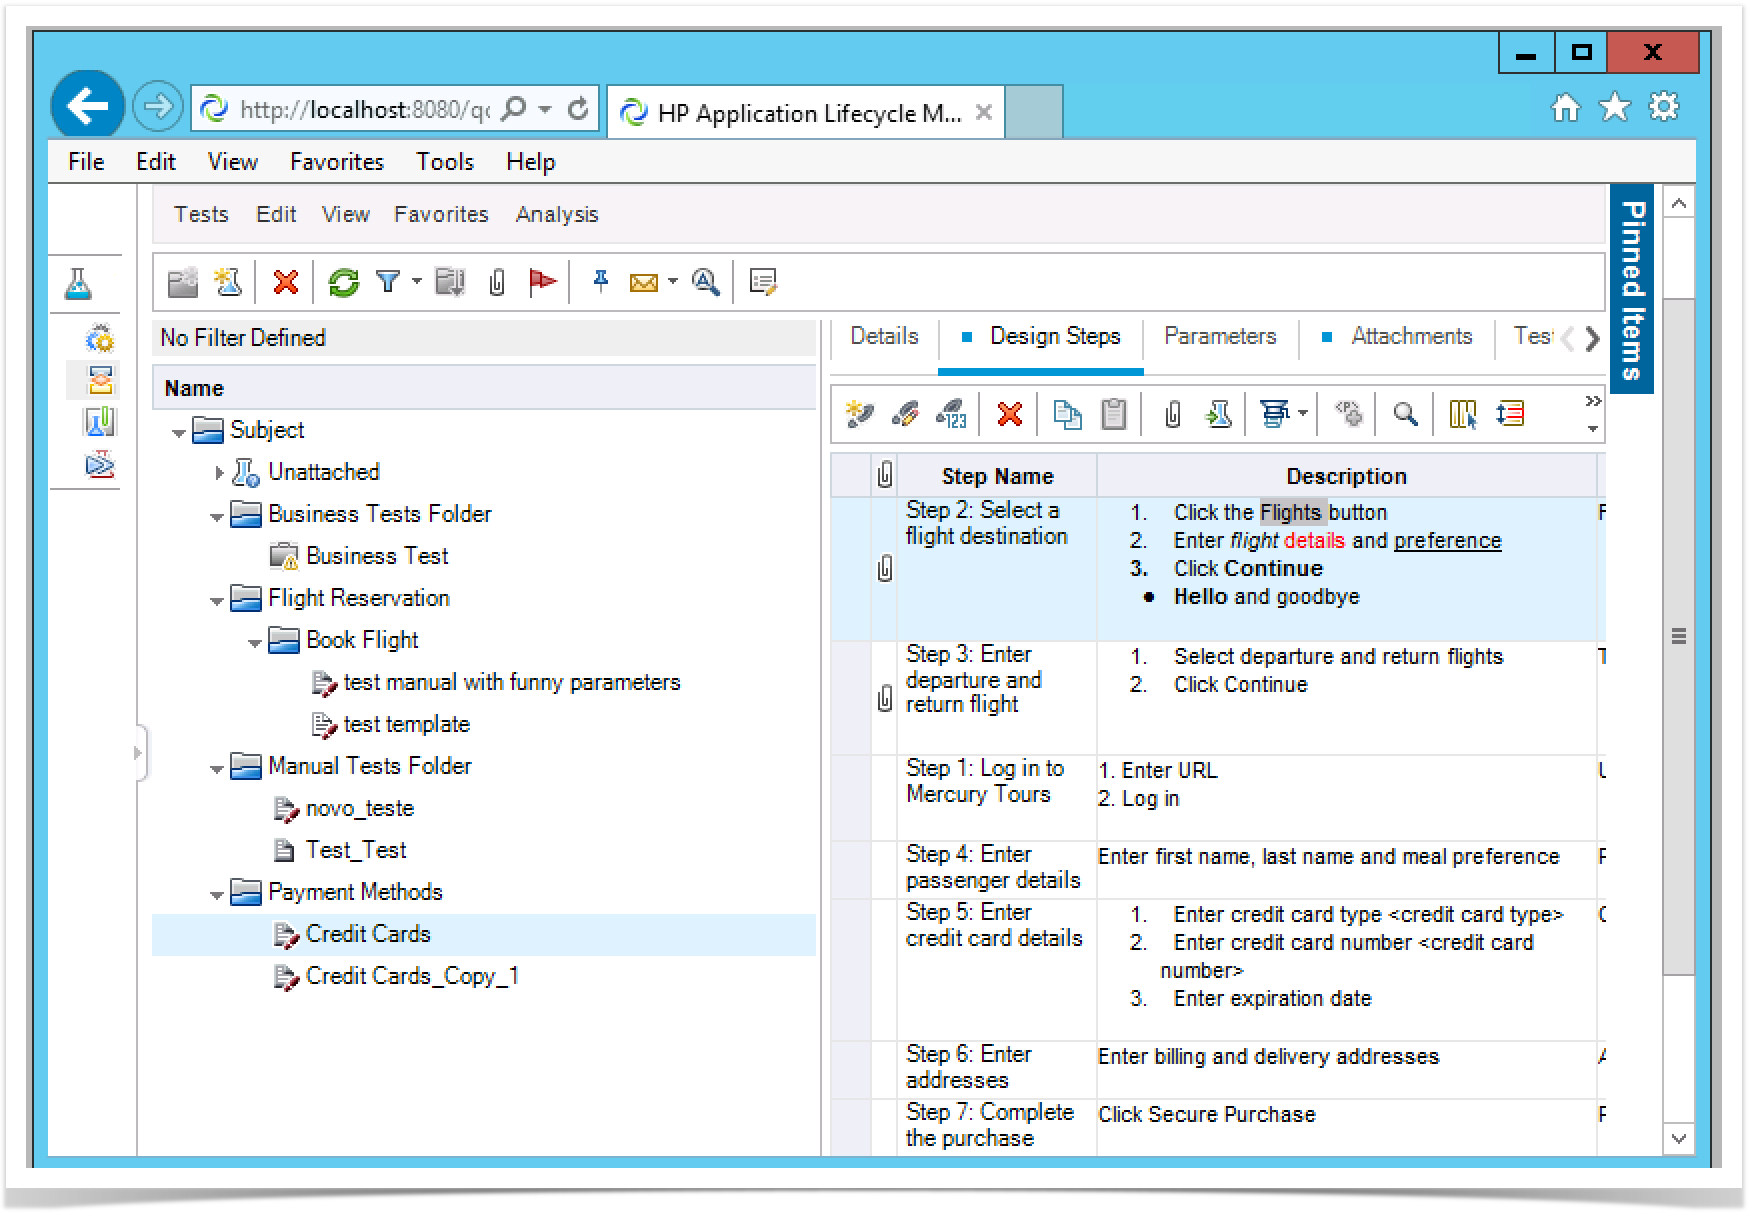
Task: Open the Test Plan flask module in sidebar
Action: (78, 284)
